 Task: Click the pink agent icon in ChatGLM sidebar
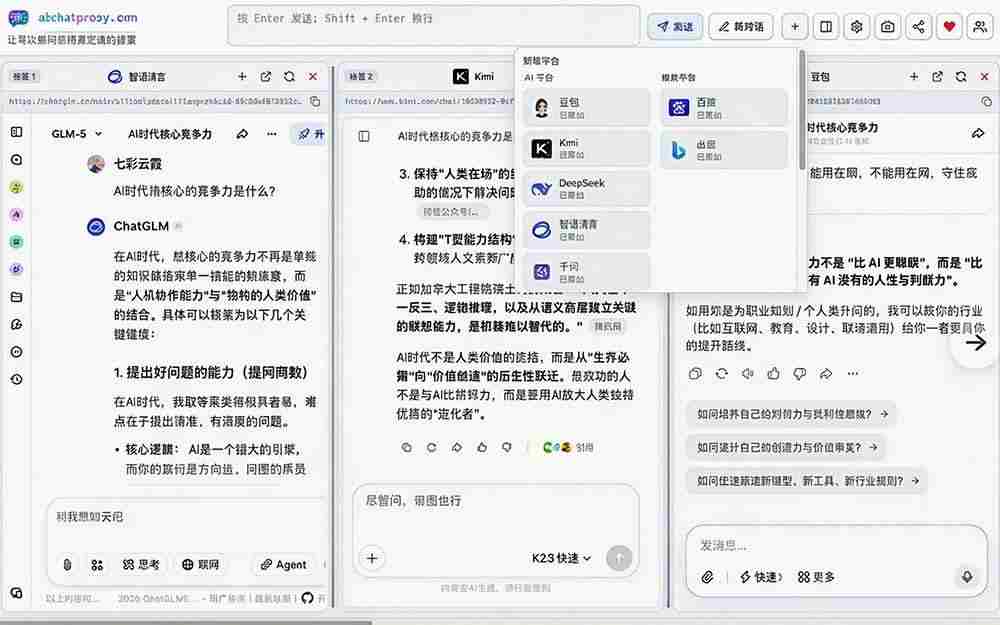[x=17, y=214]
